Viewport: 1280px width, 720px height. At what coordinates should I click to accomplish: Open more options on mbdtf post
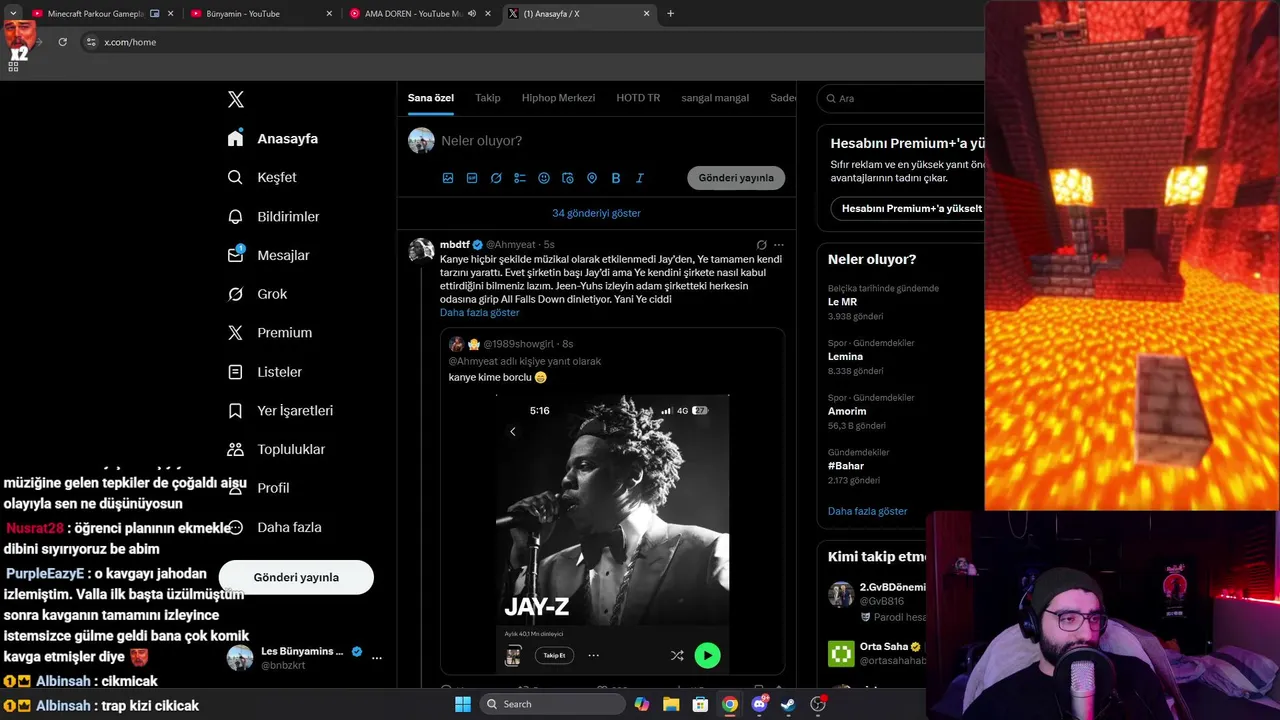[779, 244]
